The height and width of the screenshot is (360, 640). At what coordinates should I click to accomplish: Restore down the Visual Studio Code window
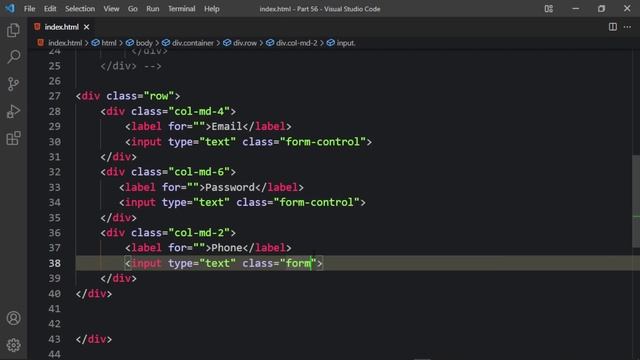coord(601,9)
